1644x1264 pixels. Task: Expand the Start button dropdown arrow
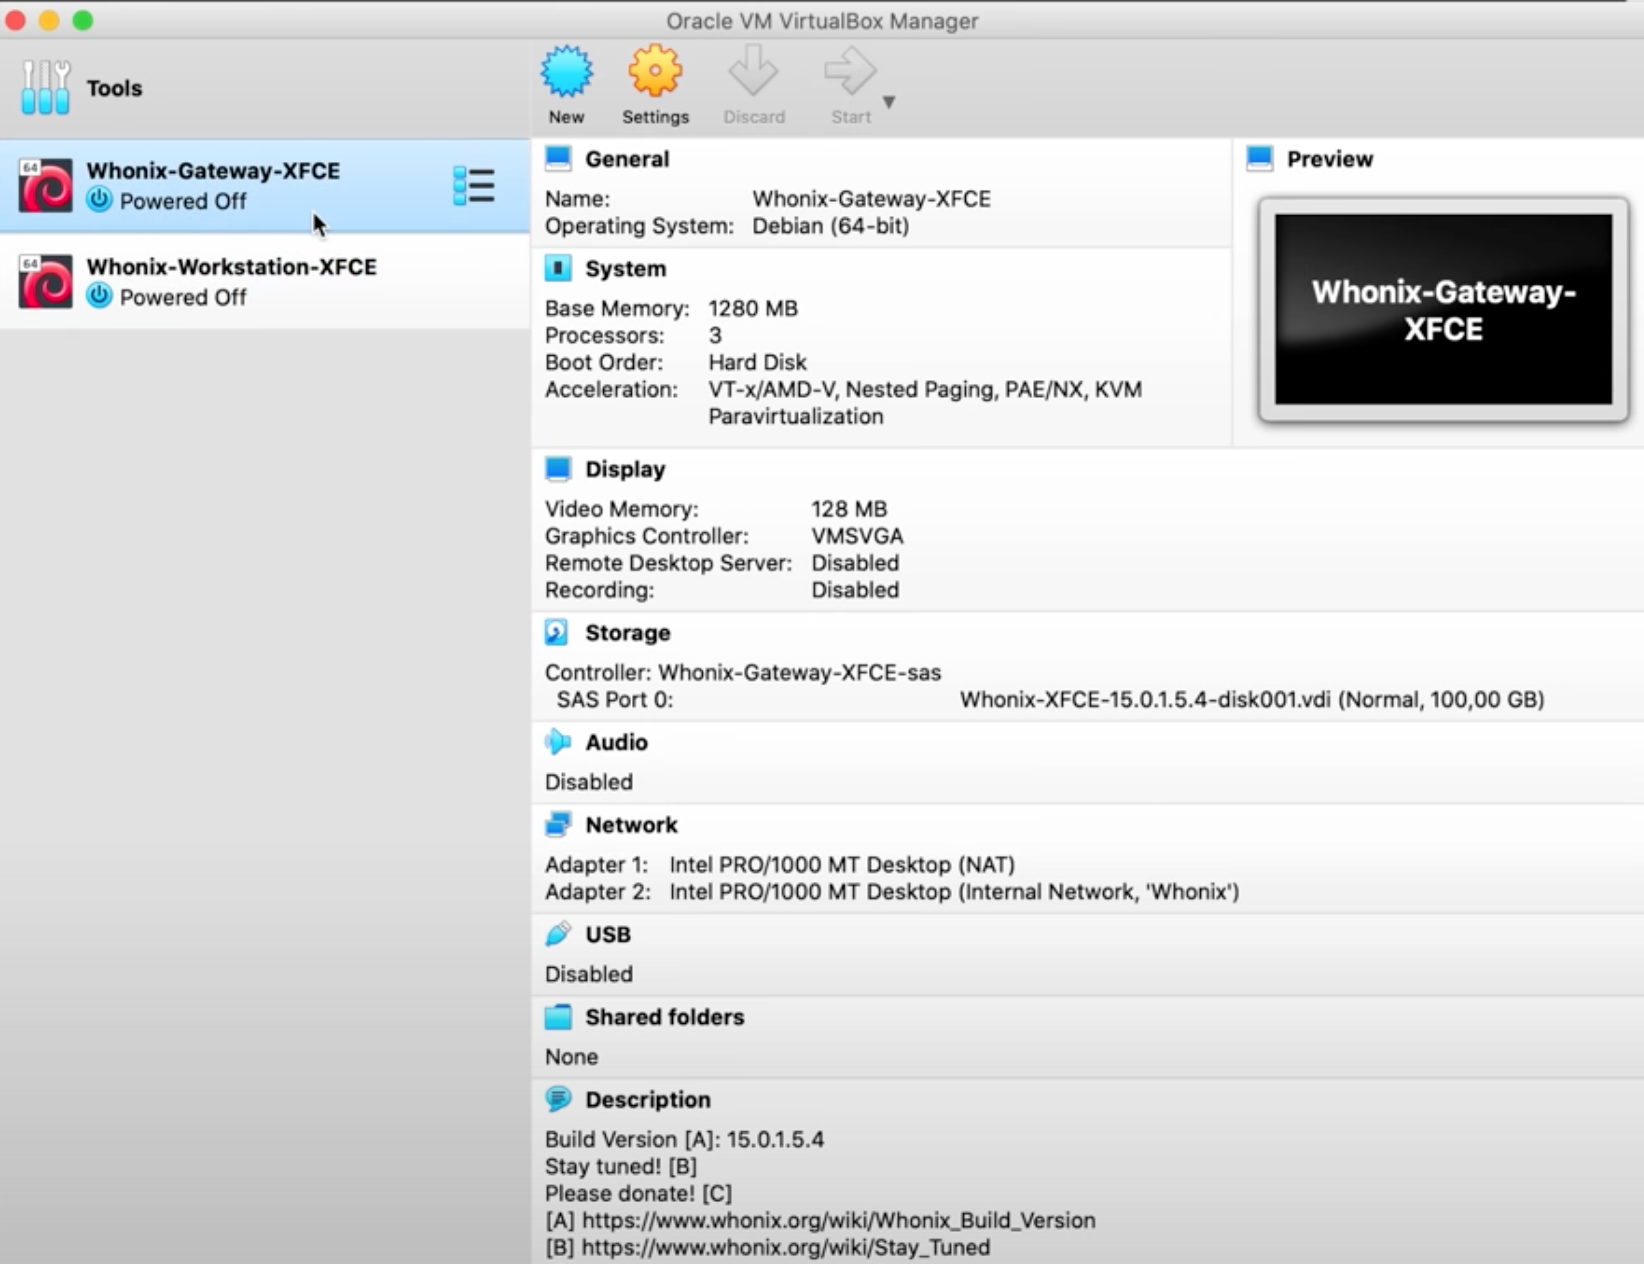[889, 102]
